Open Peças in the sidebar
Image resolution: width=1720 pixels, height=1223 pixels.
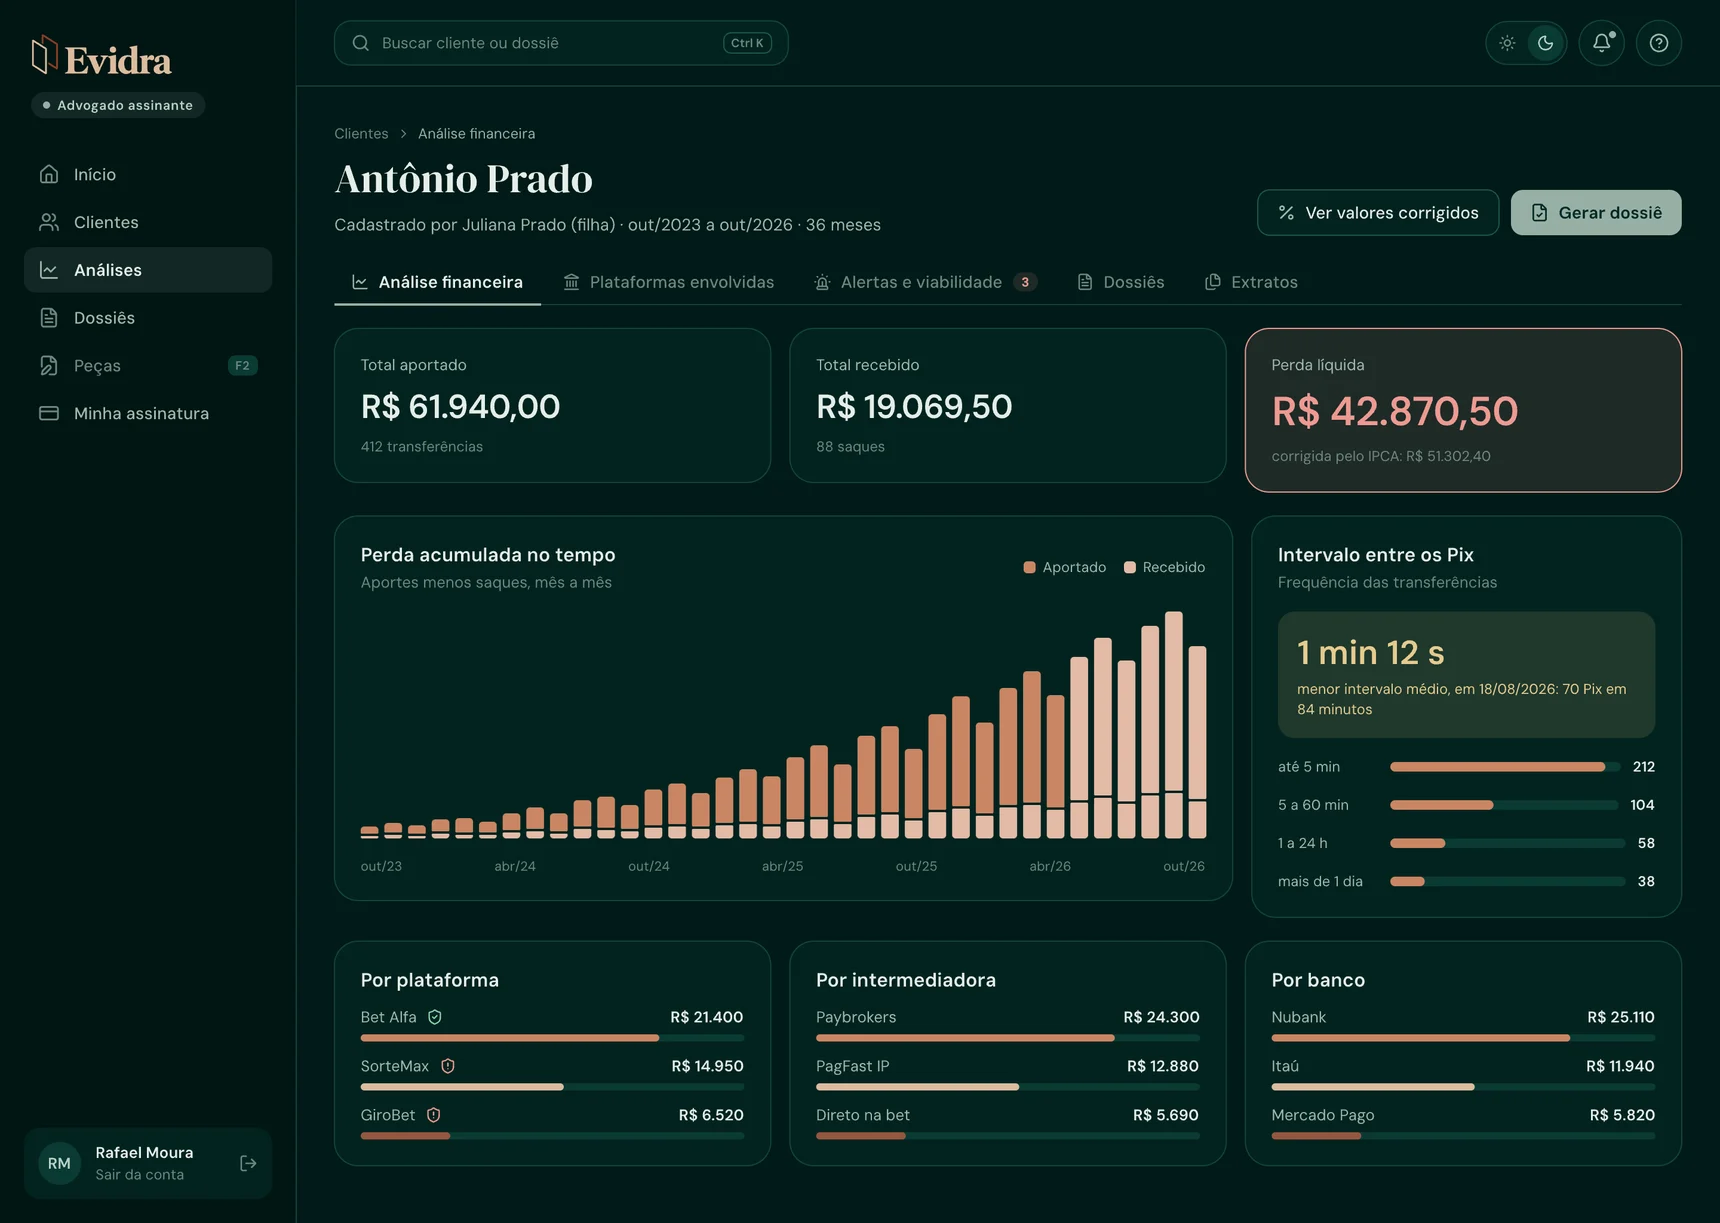[x=148, y=366]
